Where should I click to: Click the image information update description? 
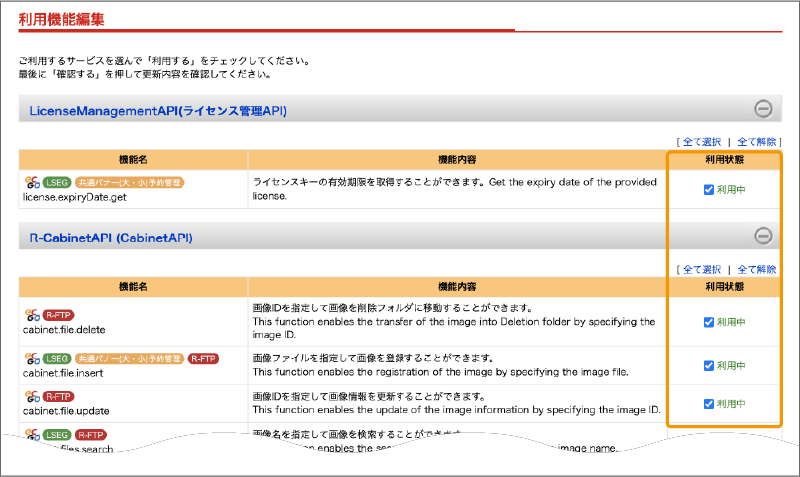(x=457, y=403)
